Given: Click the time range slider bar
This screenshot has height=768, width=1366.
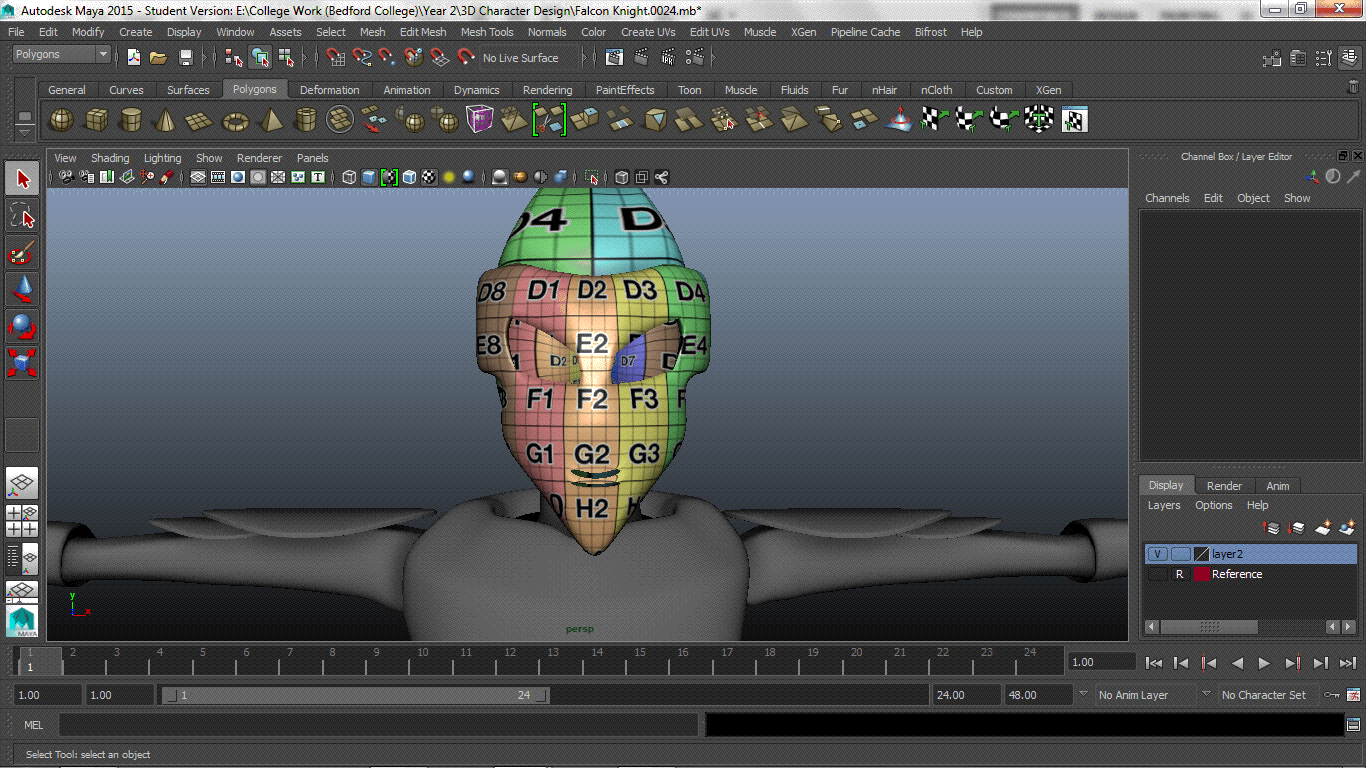Looking at the screenshot, I should pos(355,695).
